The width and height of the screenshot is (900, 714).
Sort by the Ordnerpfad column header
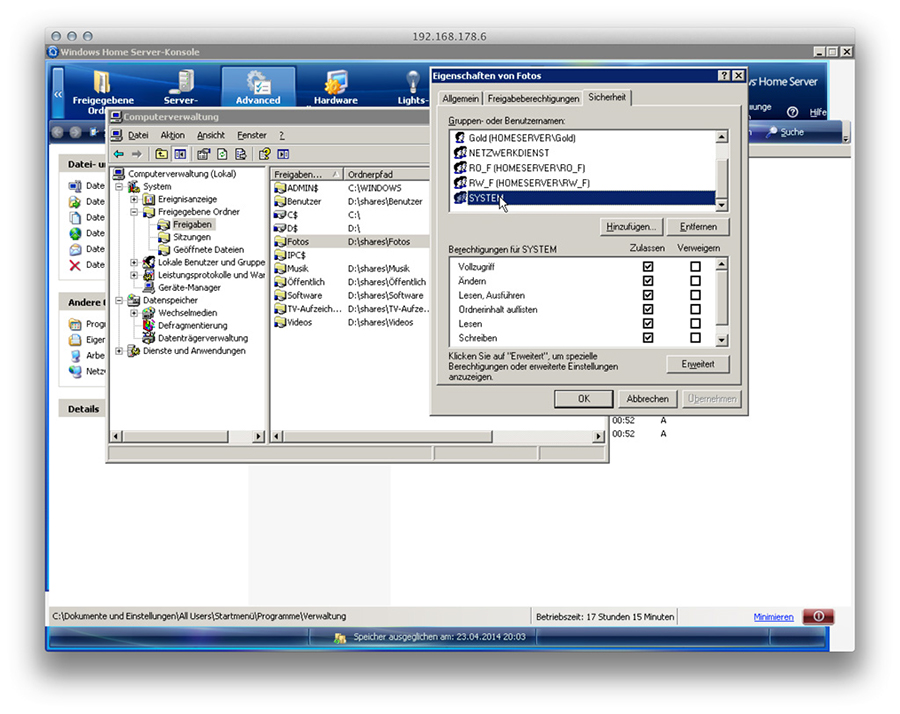386,174
